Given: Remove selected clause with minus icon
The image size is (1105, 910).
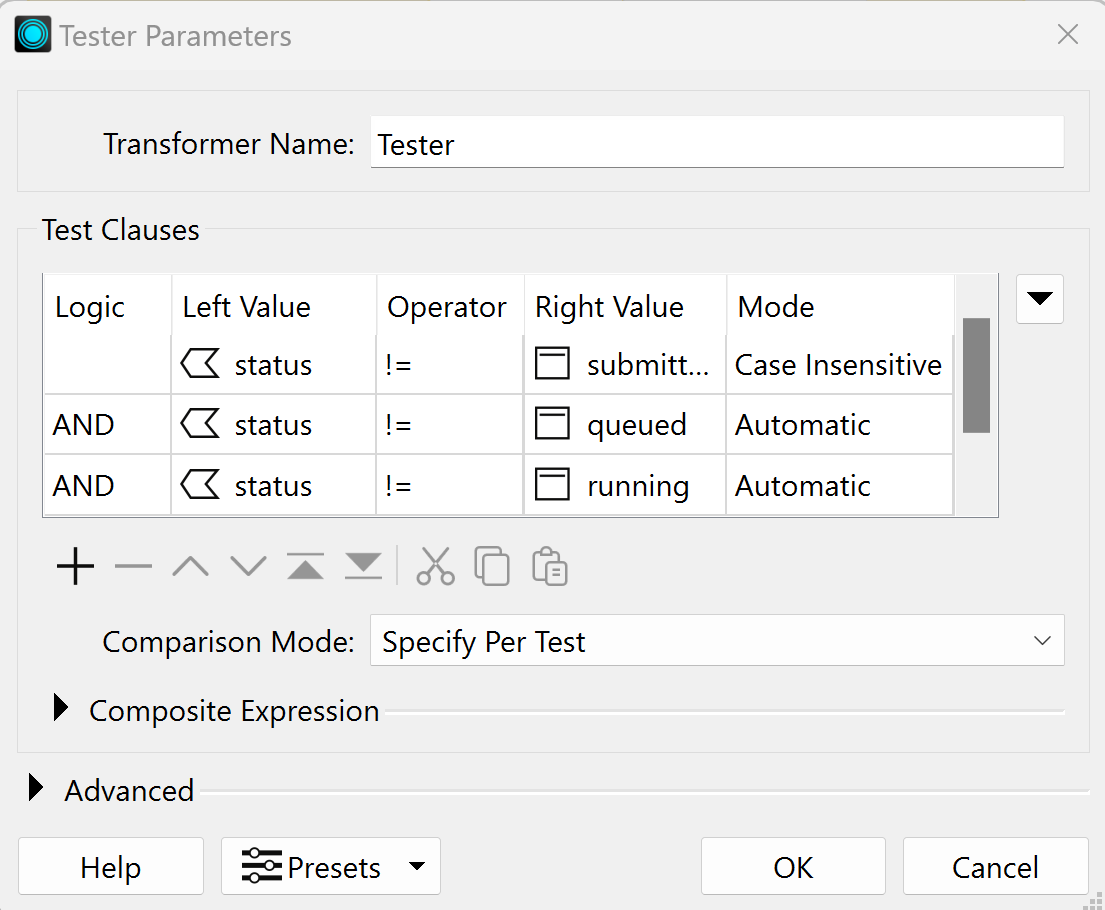Looking at the screenshot, I should pos(133,567).
